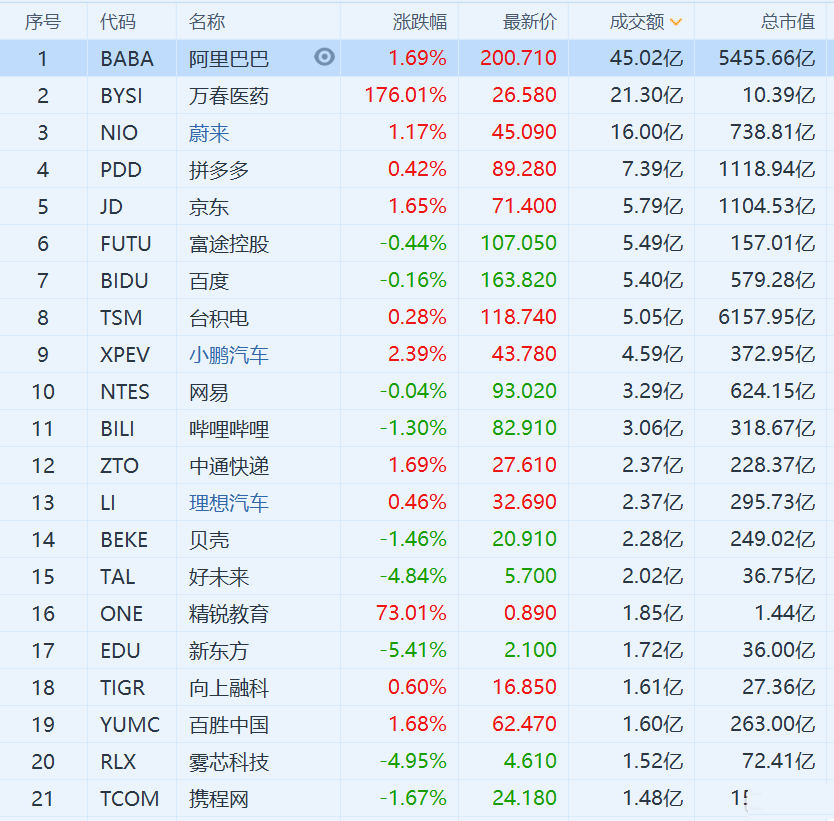This screenshot has height=821, width=834.
Task: Click the ZTO ticker code
Action: (x=120, y=466)
